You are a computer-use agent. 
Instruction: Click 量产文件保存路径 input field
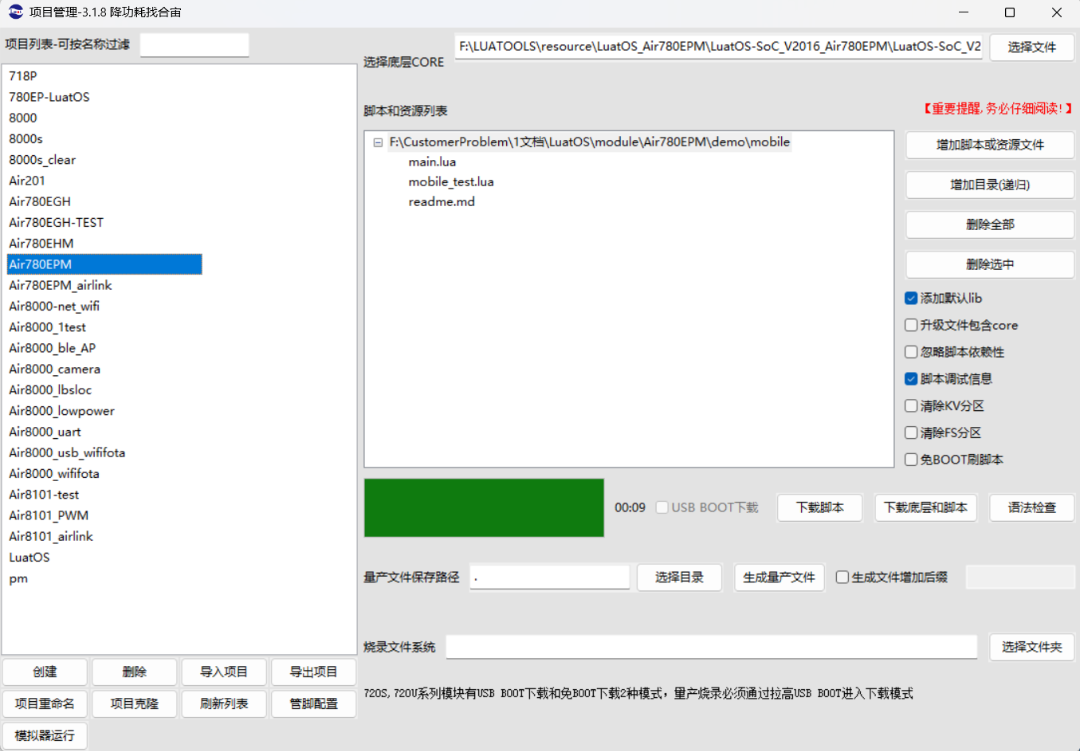(550, 577)
